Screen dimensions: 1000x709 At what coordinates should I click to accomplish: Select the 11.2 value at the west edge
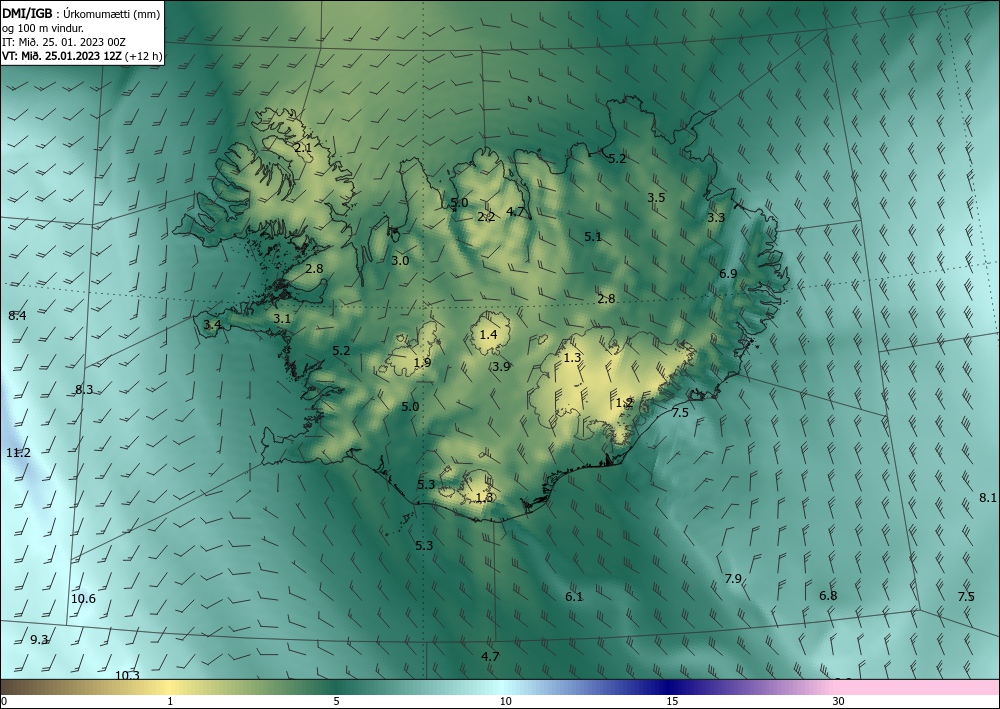[18, 453]
